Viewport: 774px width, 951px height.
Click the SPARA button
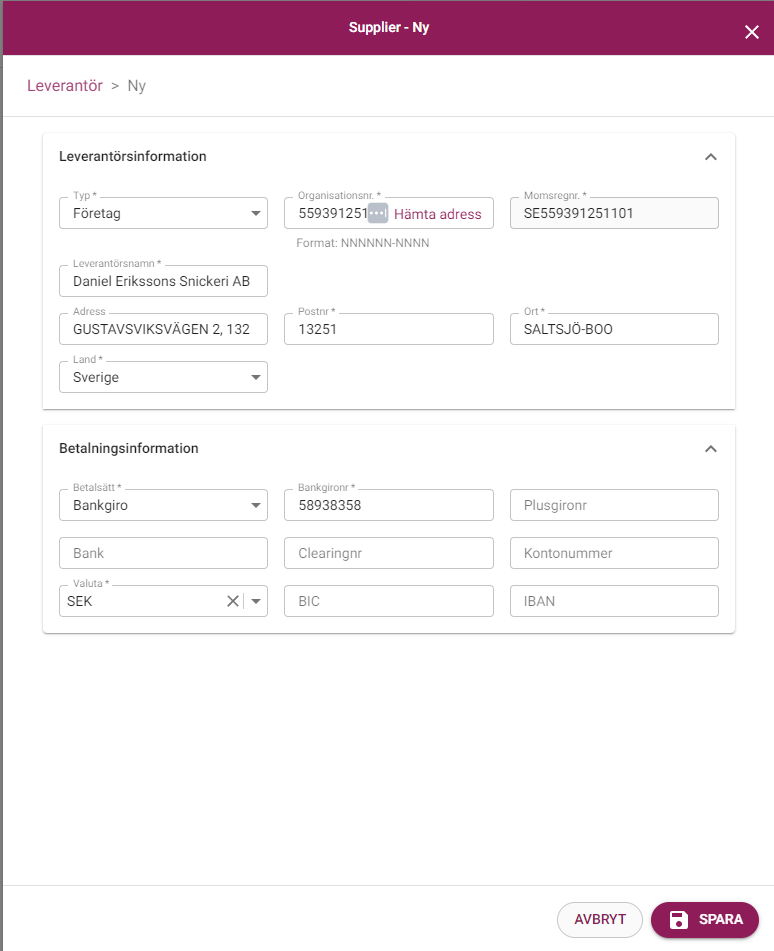(x=705, y=919)
